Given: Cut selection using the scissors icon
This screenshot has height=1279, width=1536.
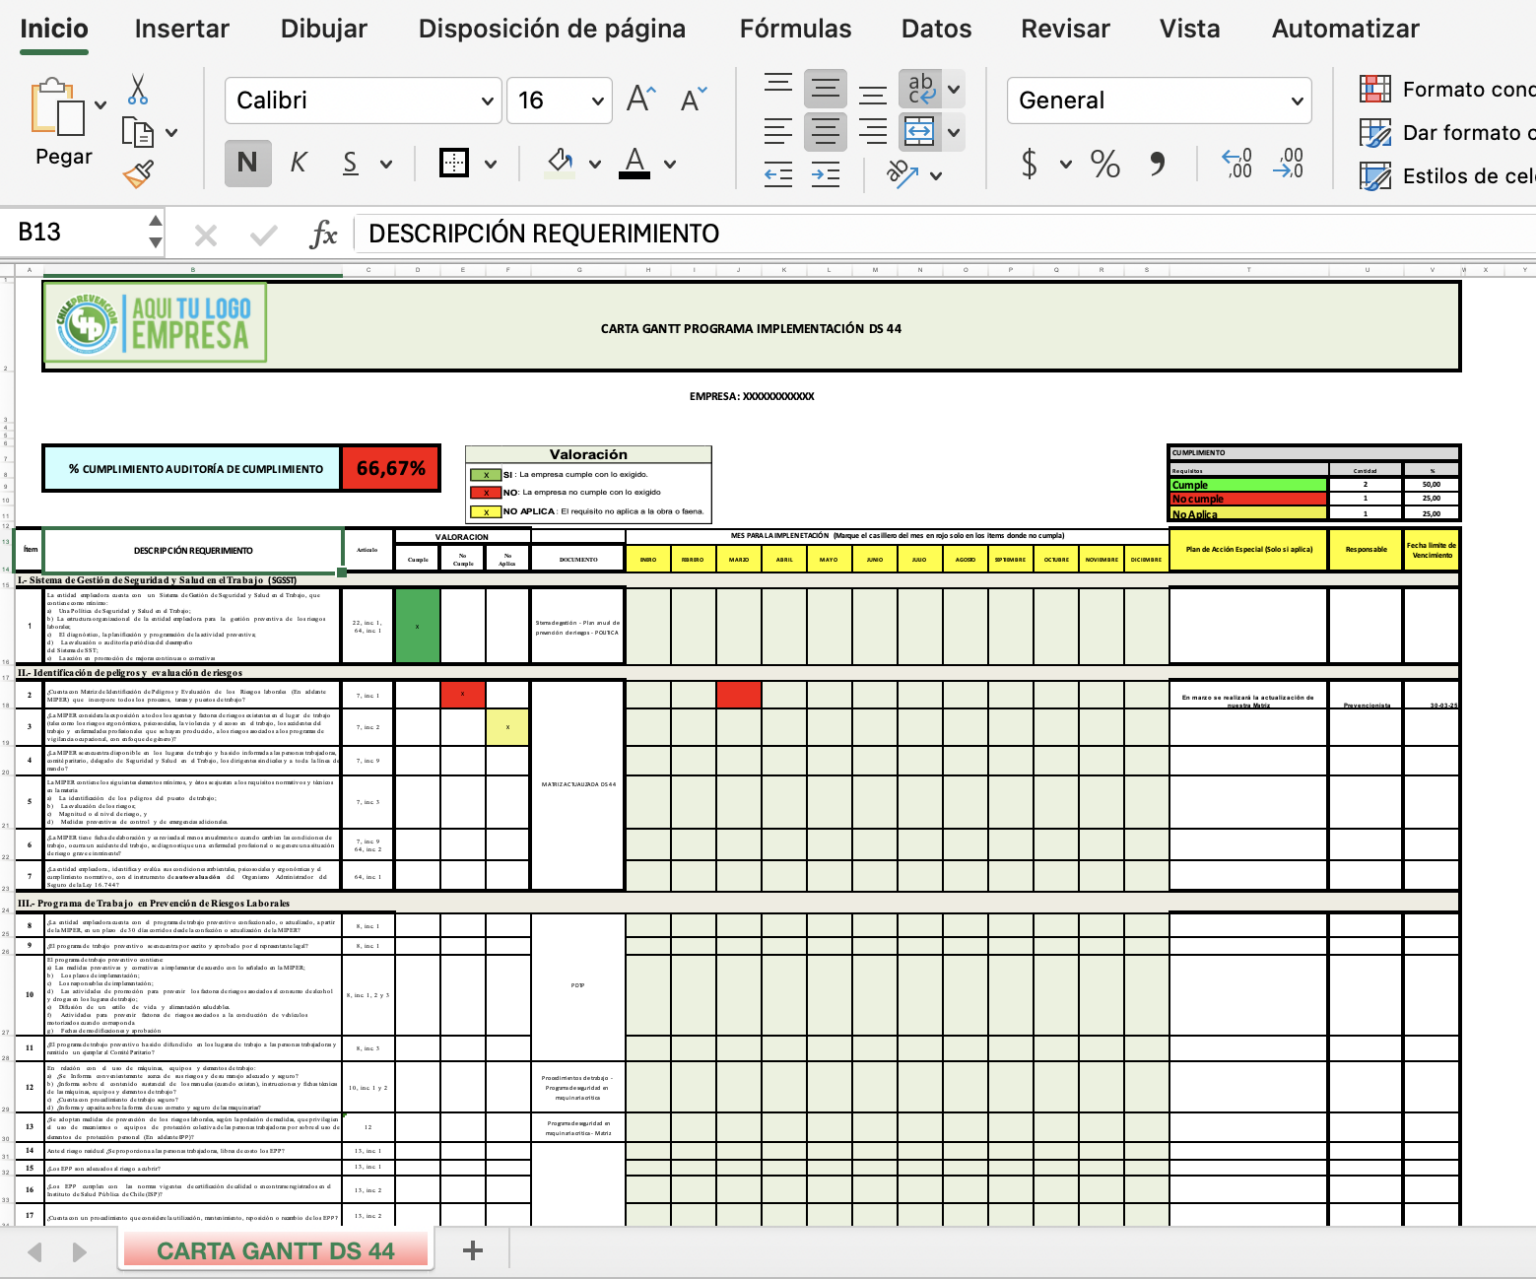Looking at the screenshot, I should (138, 91).
